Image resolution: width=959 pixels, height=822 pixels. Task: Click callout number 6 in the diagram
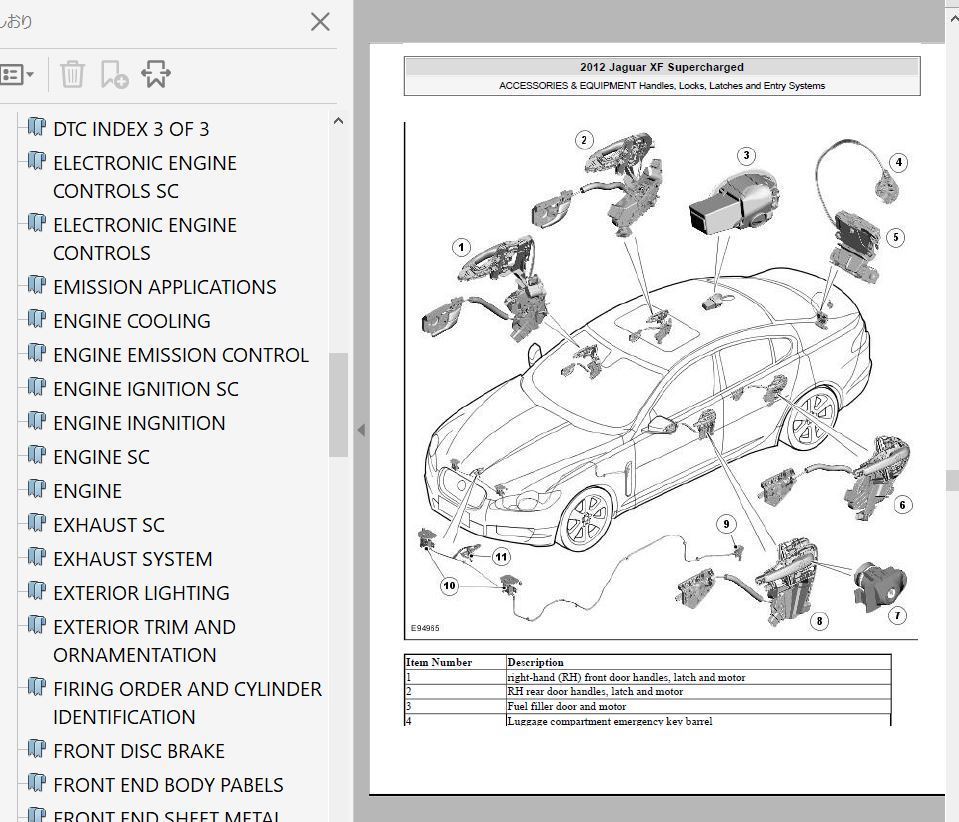[x=902, y=505]
